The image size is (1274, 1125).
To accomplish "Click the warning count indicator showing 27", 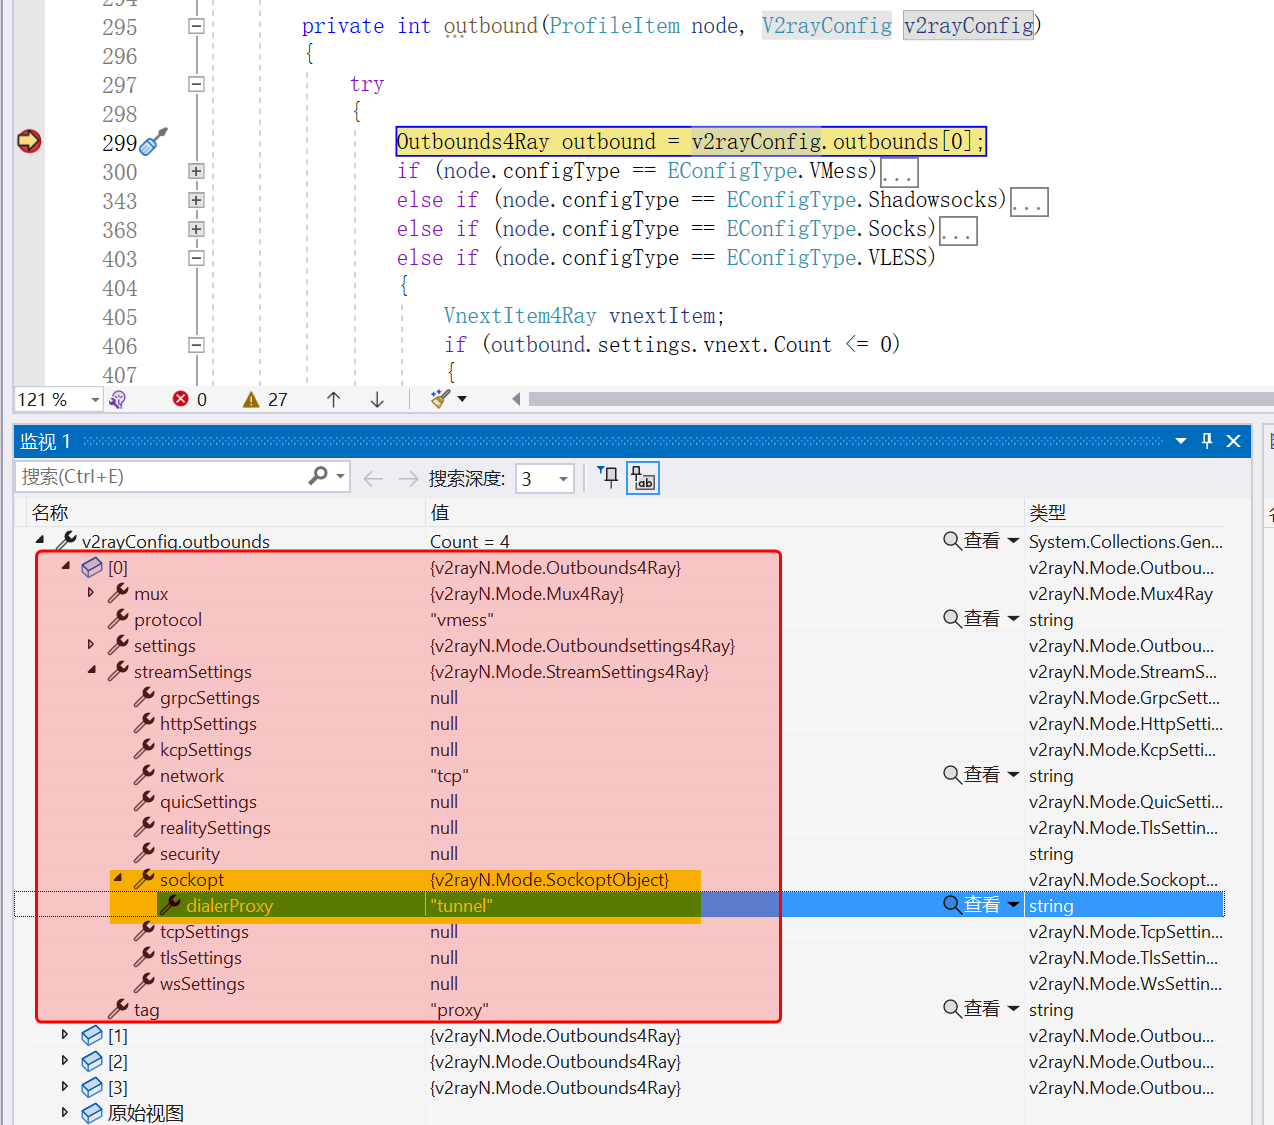I will (x=265, y=399).
